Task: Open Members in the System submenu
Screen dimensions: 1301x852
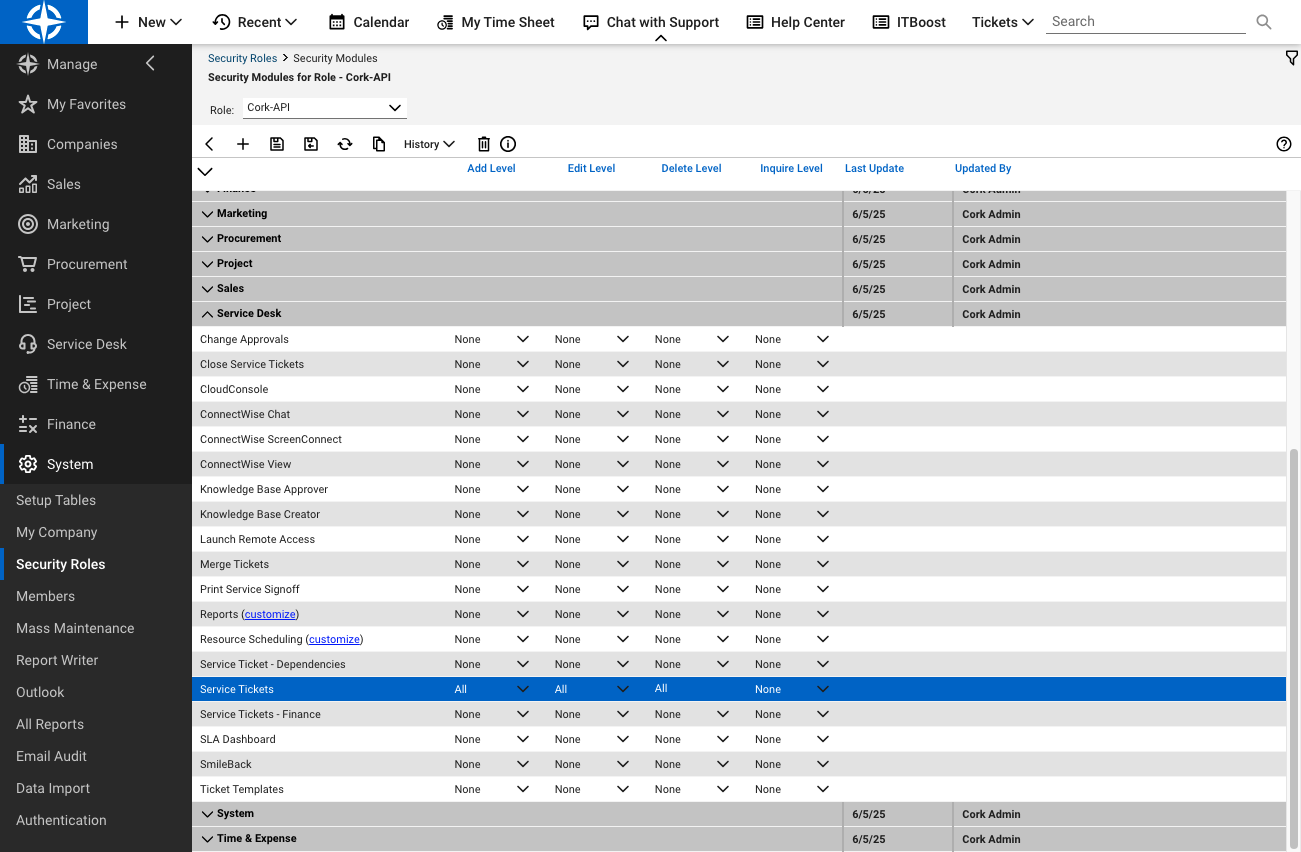Action: click(45, 596)
